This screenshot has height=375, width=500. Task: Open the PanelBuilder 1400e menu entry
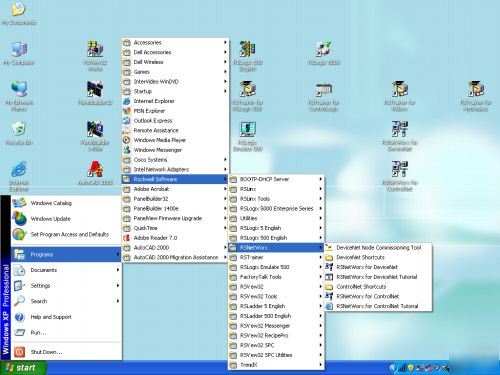[x=175, y=208]
